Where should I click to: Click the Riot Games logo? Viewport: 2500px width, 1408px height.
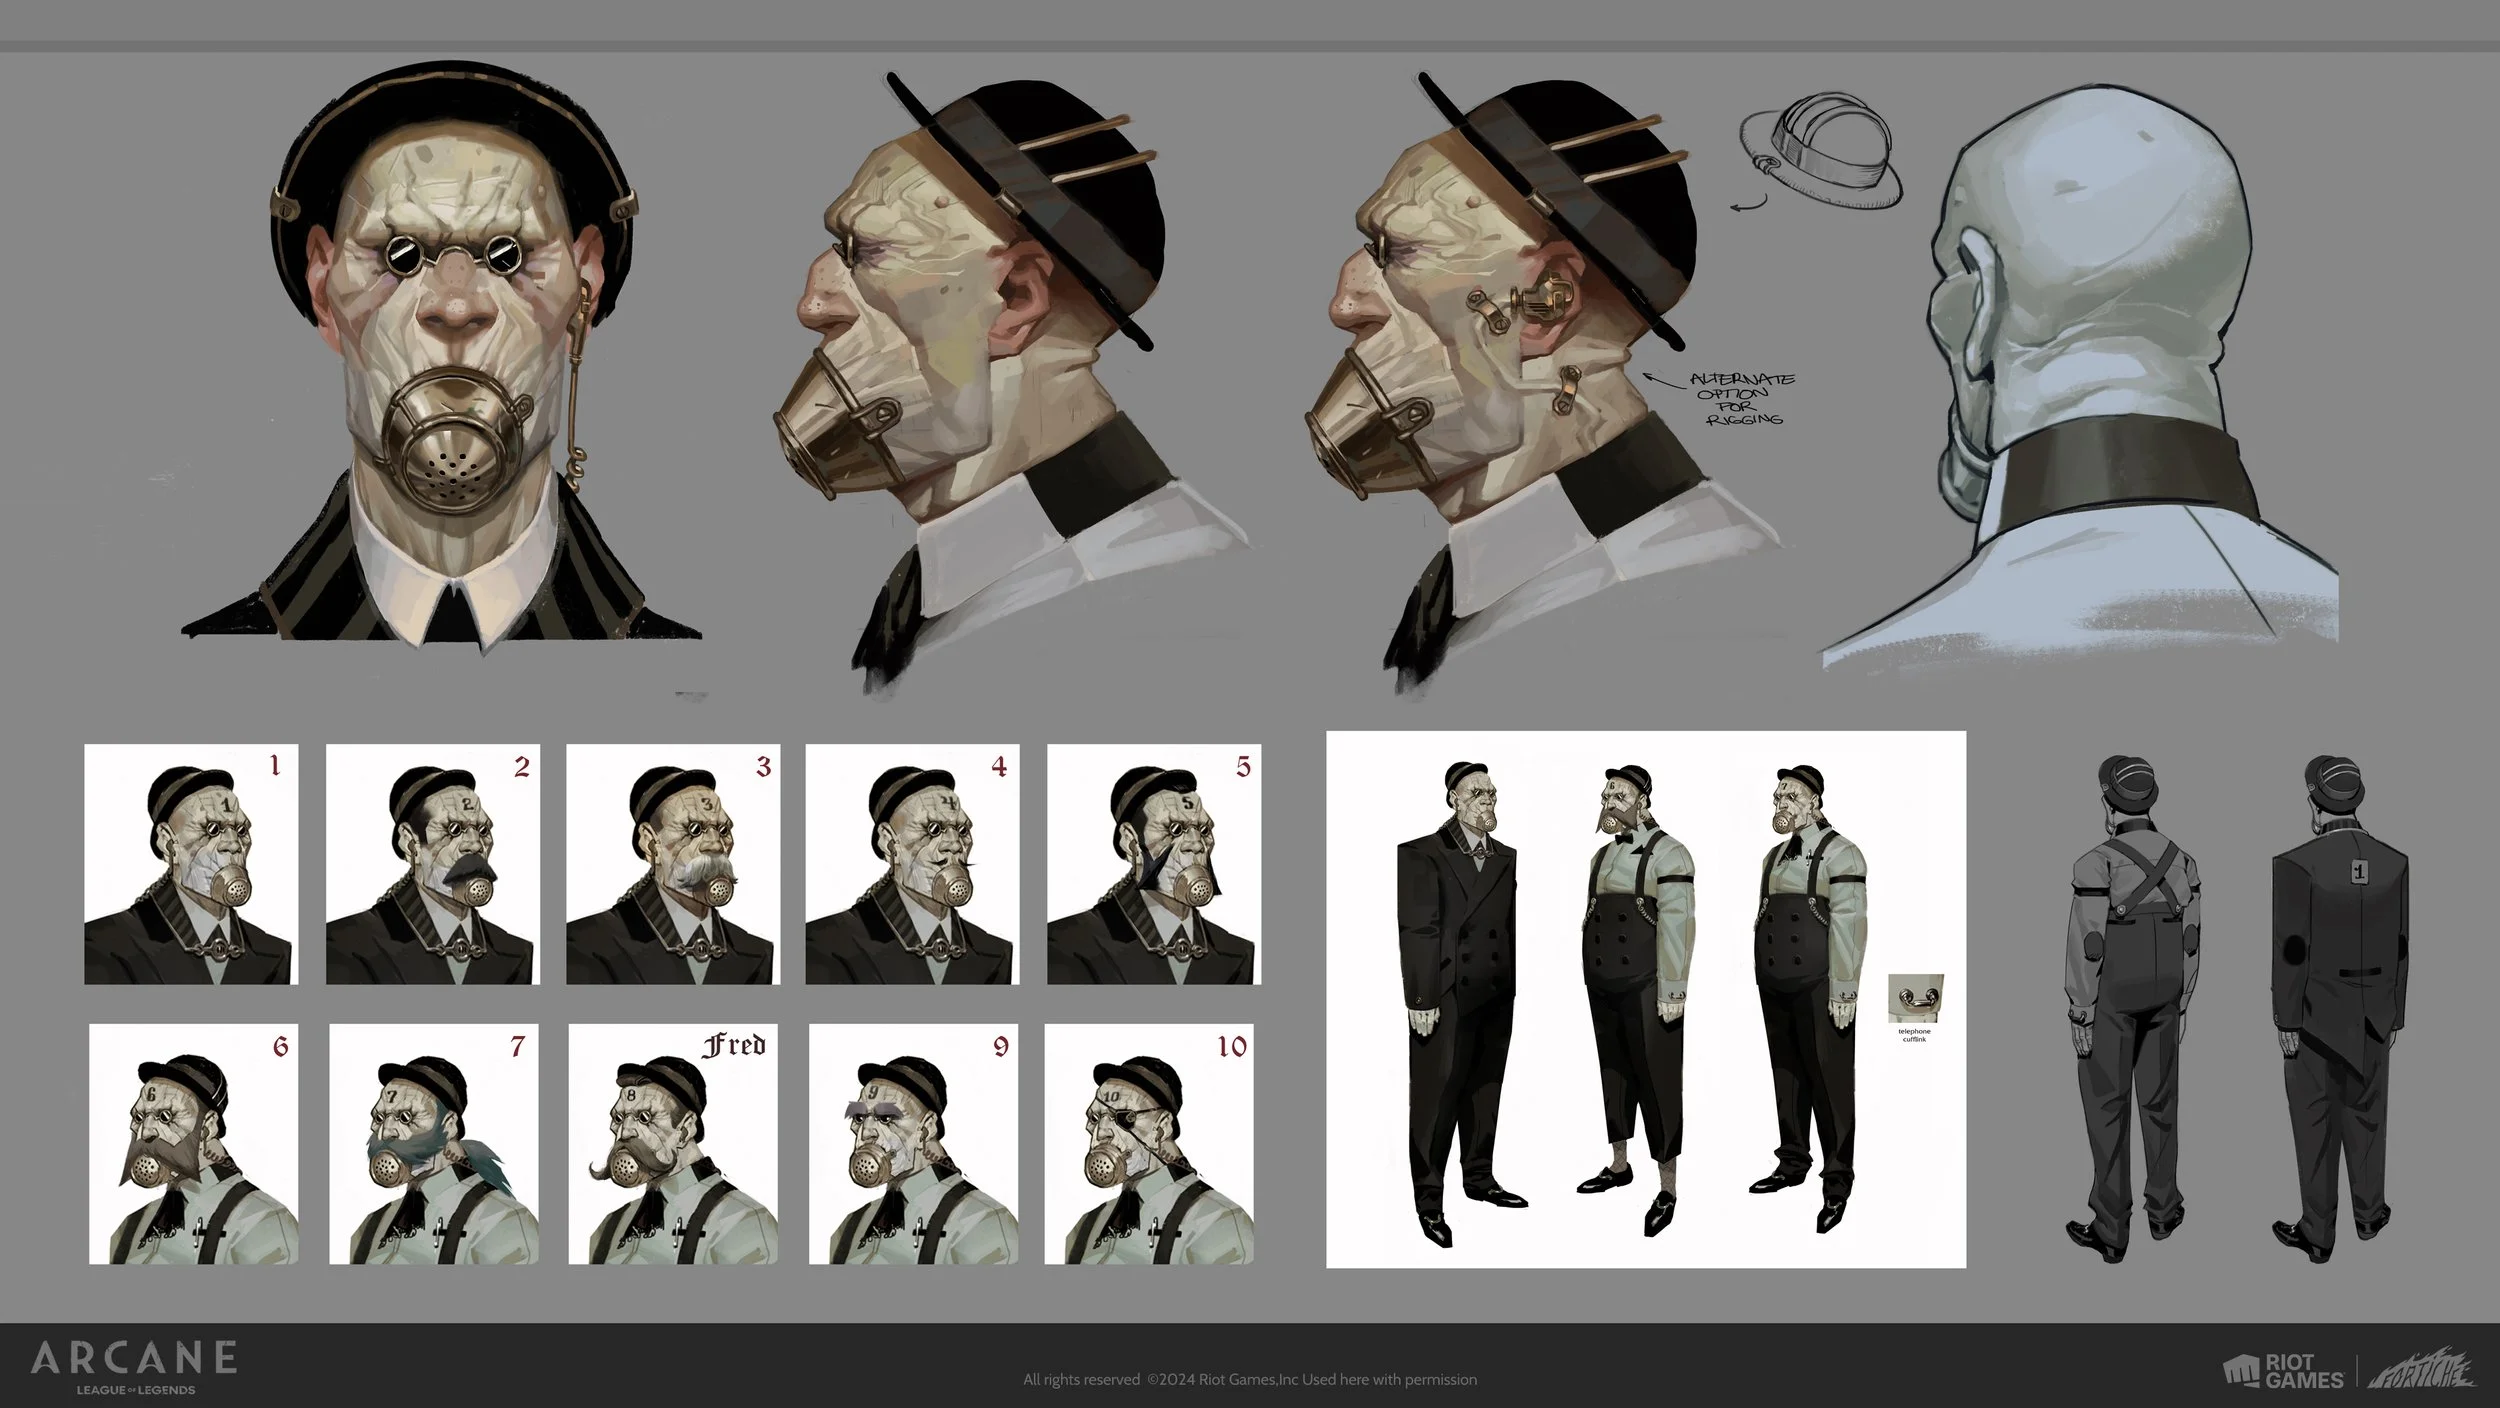coord(2283,1370)
